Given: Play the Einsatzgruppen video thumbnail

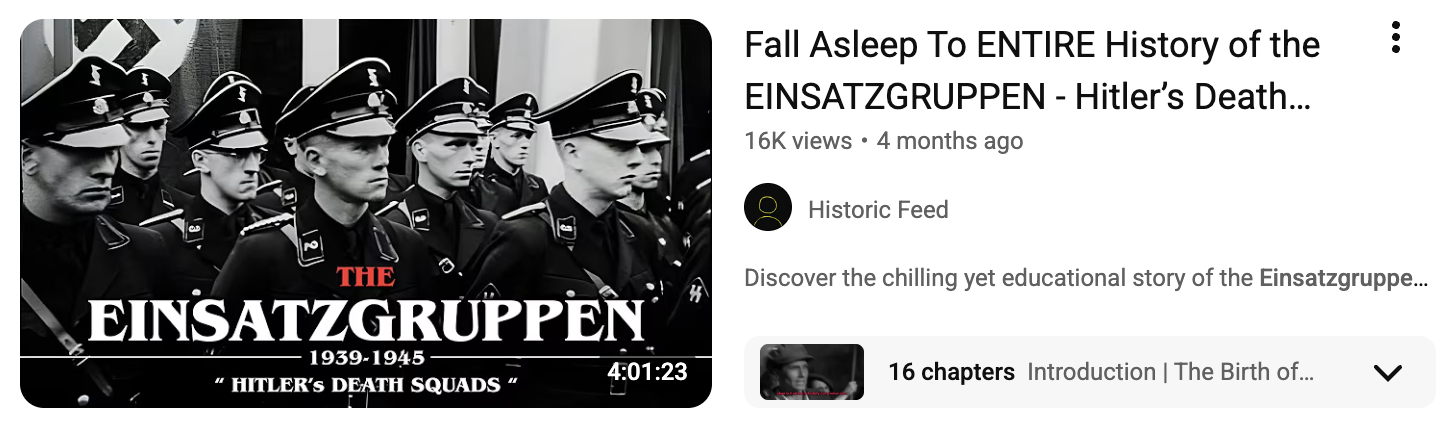Looking at the screenshot, I should [x=366, y=213].
